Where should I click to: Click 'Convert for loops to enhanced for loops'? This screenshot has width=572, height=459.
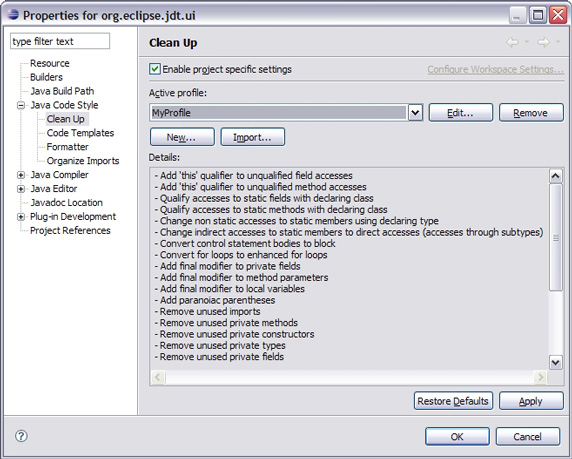point(241,255)
